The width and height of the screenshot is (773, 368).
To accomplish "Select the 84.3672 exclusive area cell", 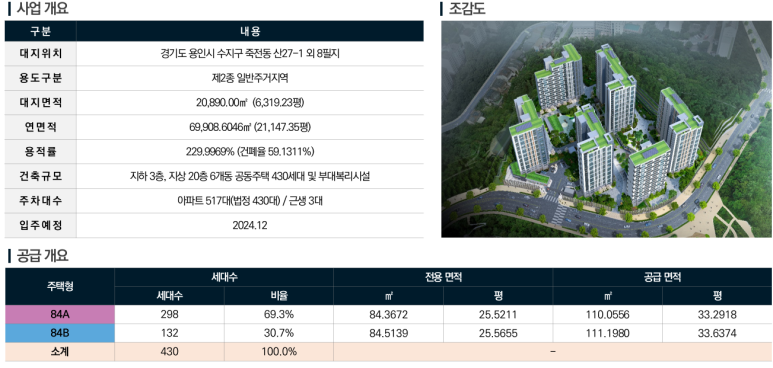I will (388, 315).
